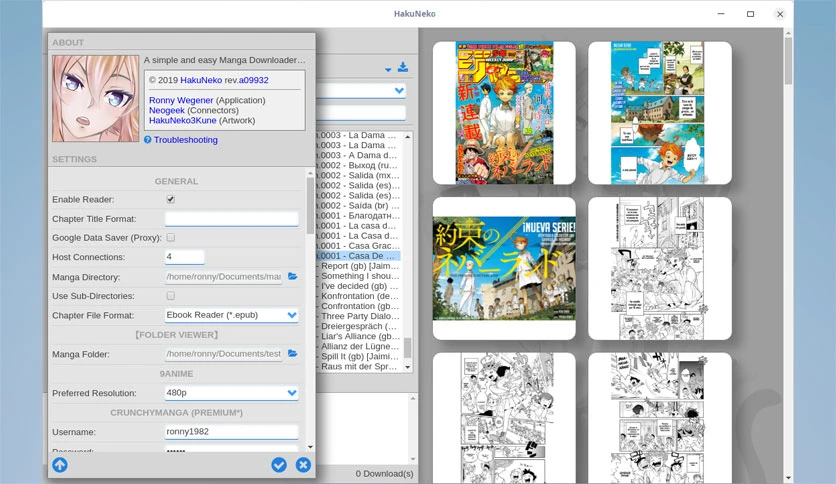
Task: Click the up-arrow icon in settings footer
Action: coord(60,465)
